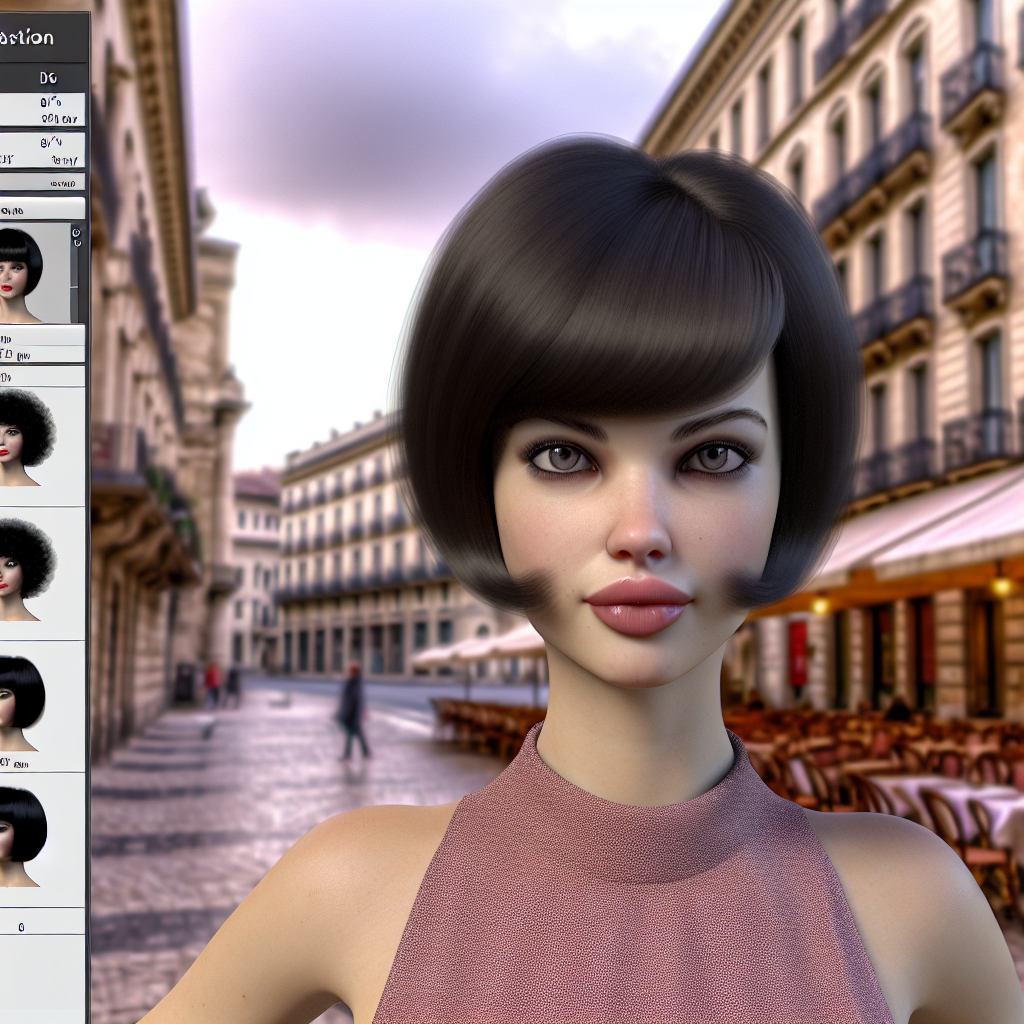Click the bottom field showing '0'
1024x1024 pixels.
pos(42,927)
